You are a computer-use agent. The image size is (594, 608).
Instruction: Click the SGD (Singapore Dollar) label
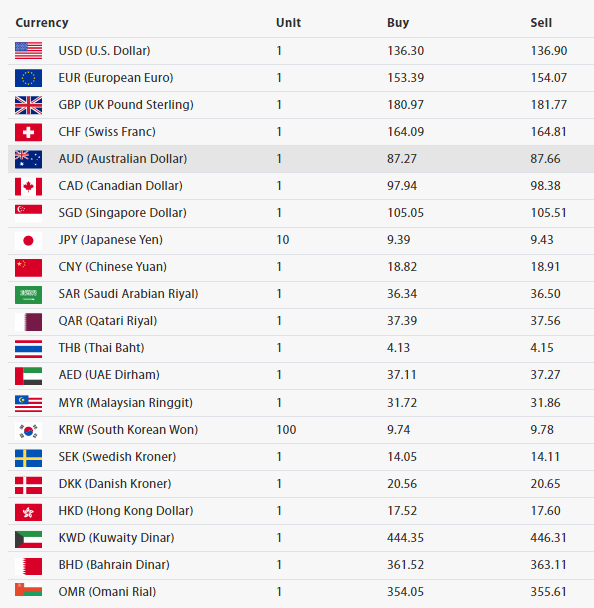(123, 212)
